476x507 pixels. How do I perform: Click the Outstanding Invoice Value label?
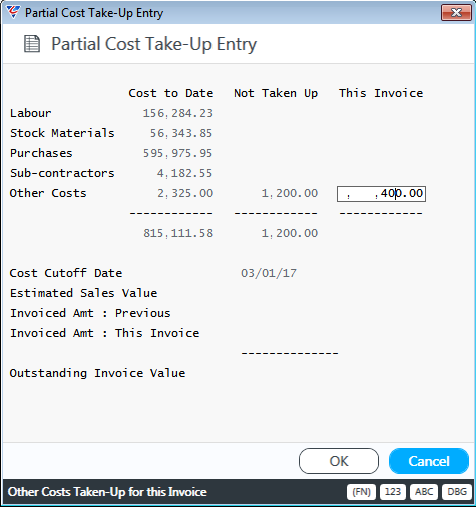pyautogui.click(x=97, y=373)
